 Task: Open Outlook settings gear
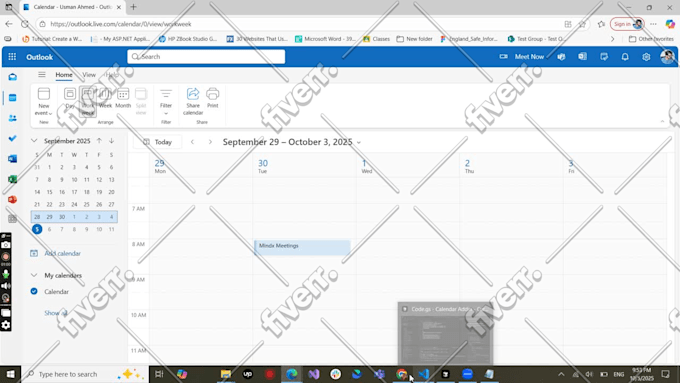[x=646, y=57]
